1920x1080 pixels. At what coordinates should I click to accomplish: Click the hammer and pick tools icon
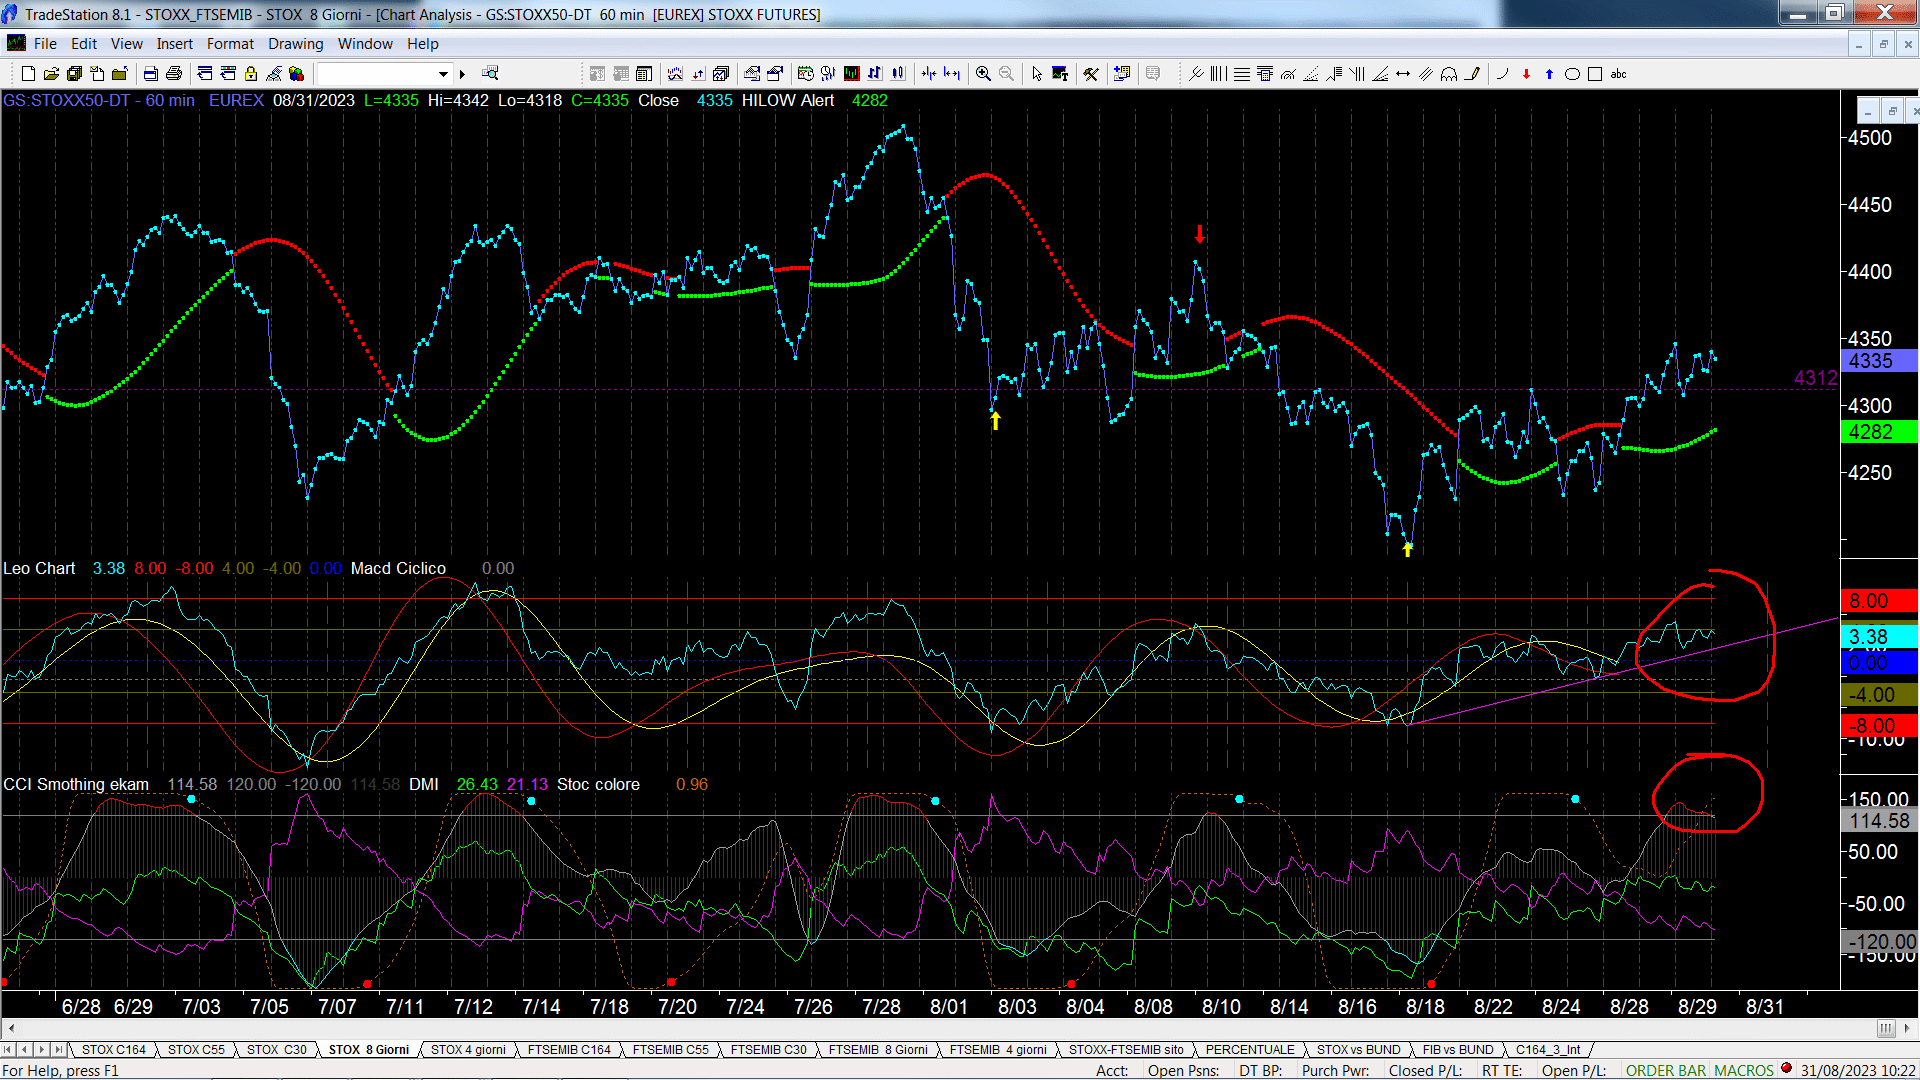point(1091,74)
